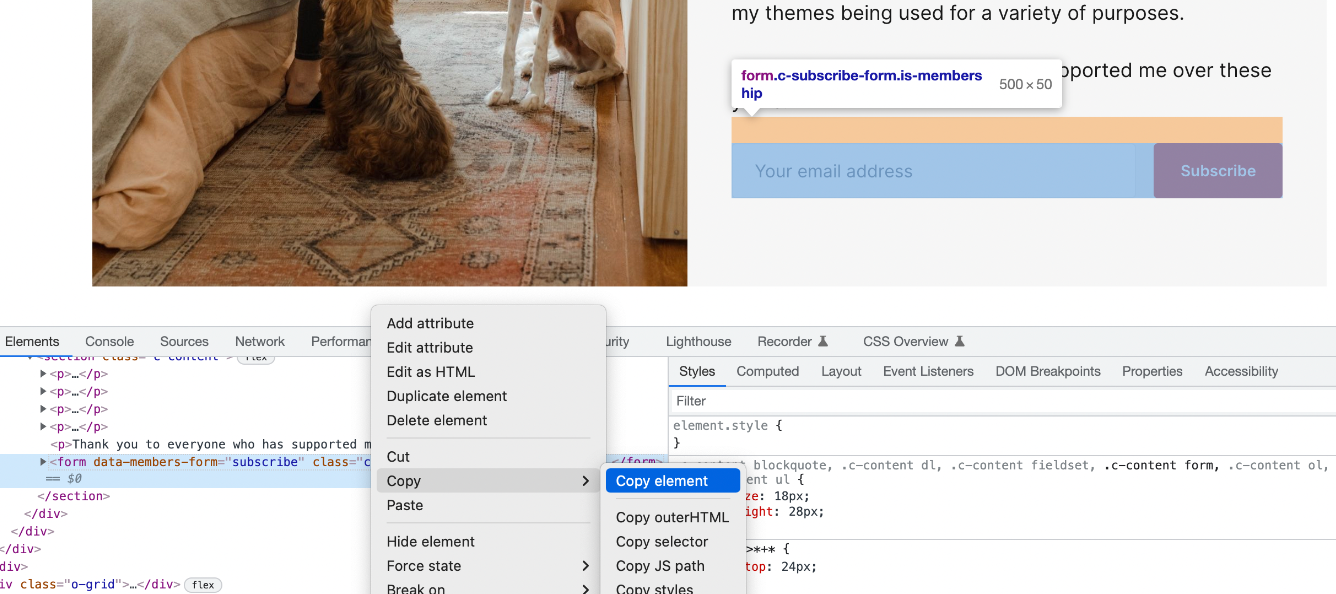Click the CSS Overview beaker icon
This screenshot has height=594, width=1336.
[959, 341]
